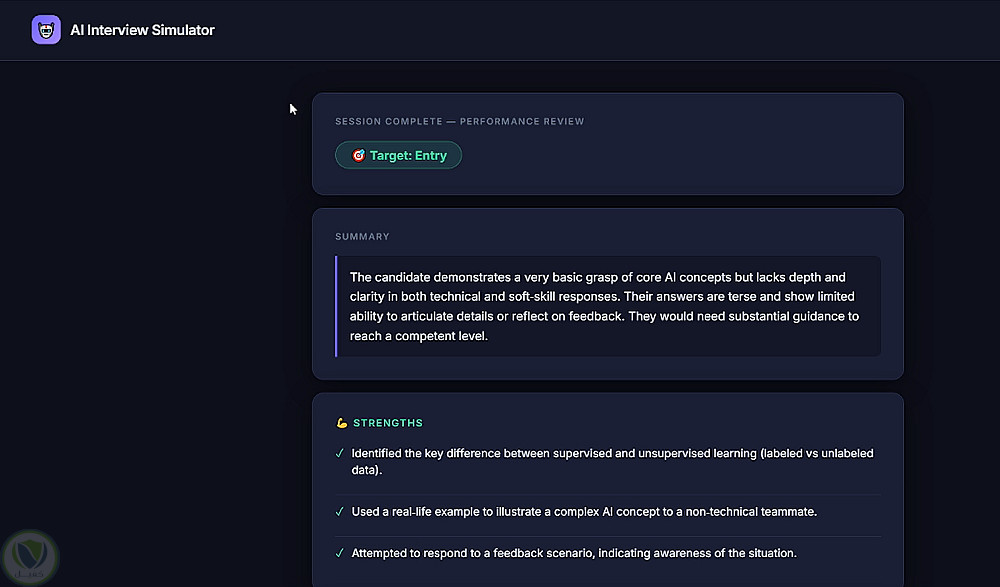Select the Session Complete — Performance Review heading
This screenshot has width=1000, height=587.
pos(459,121)
